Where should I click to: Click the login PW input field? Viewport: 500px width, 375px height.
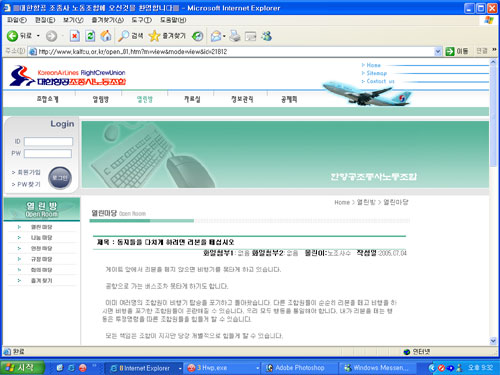[48, 153]
